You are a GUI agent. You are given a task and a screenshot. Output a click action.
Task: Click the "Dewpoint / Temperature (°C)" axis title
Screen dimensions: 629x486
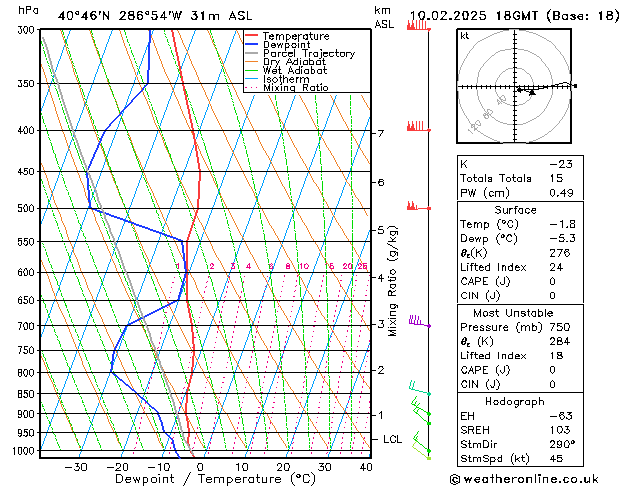pyautogui.click(x=215, y=479)
